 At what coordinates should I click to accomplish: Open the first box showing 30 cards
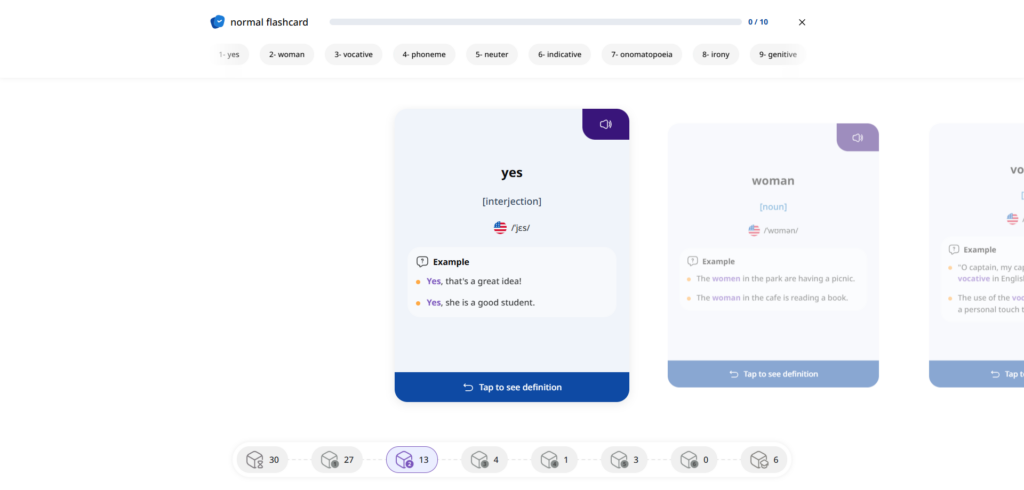coord(262,460)
